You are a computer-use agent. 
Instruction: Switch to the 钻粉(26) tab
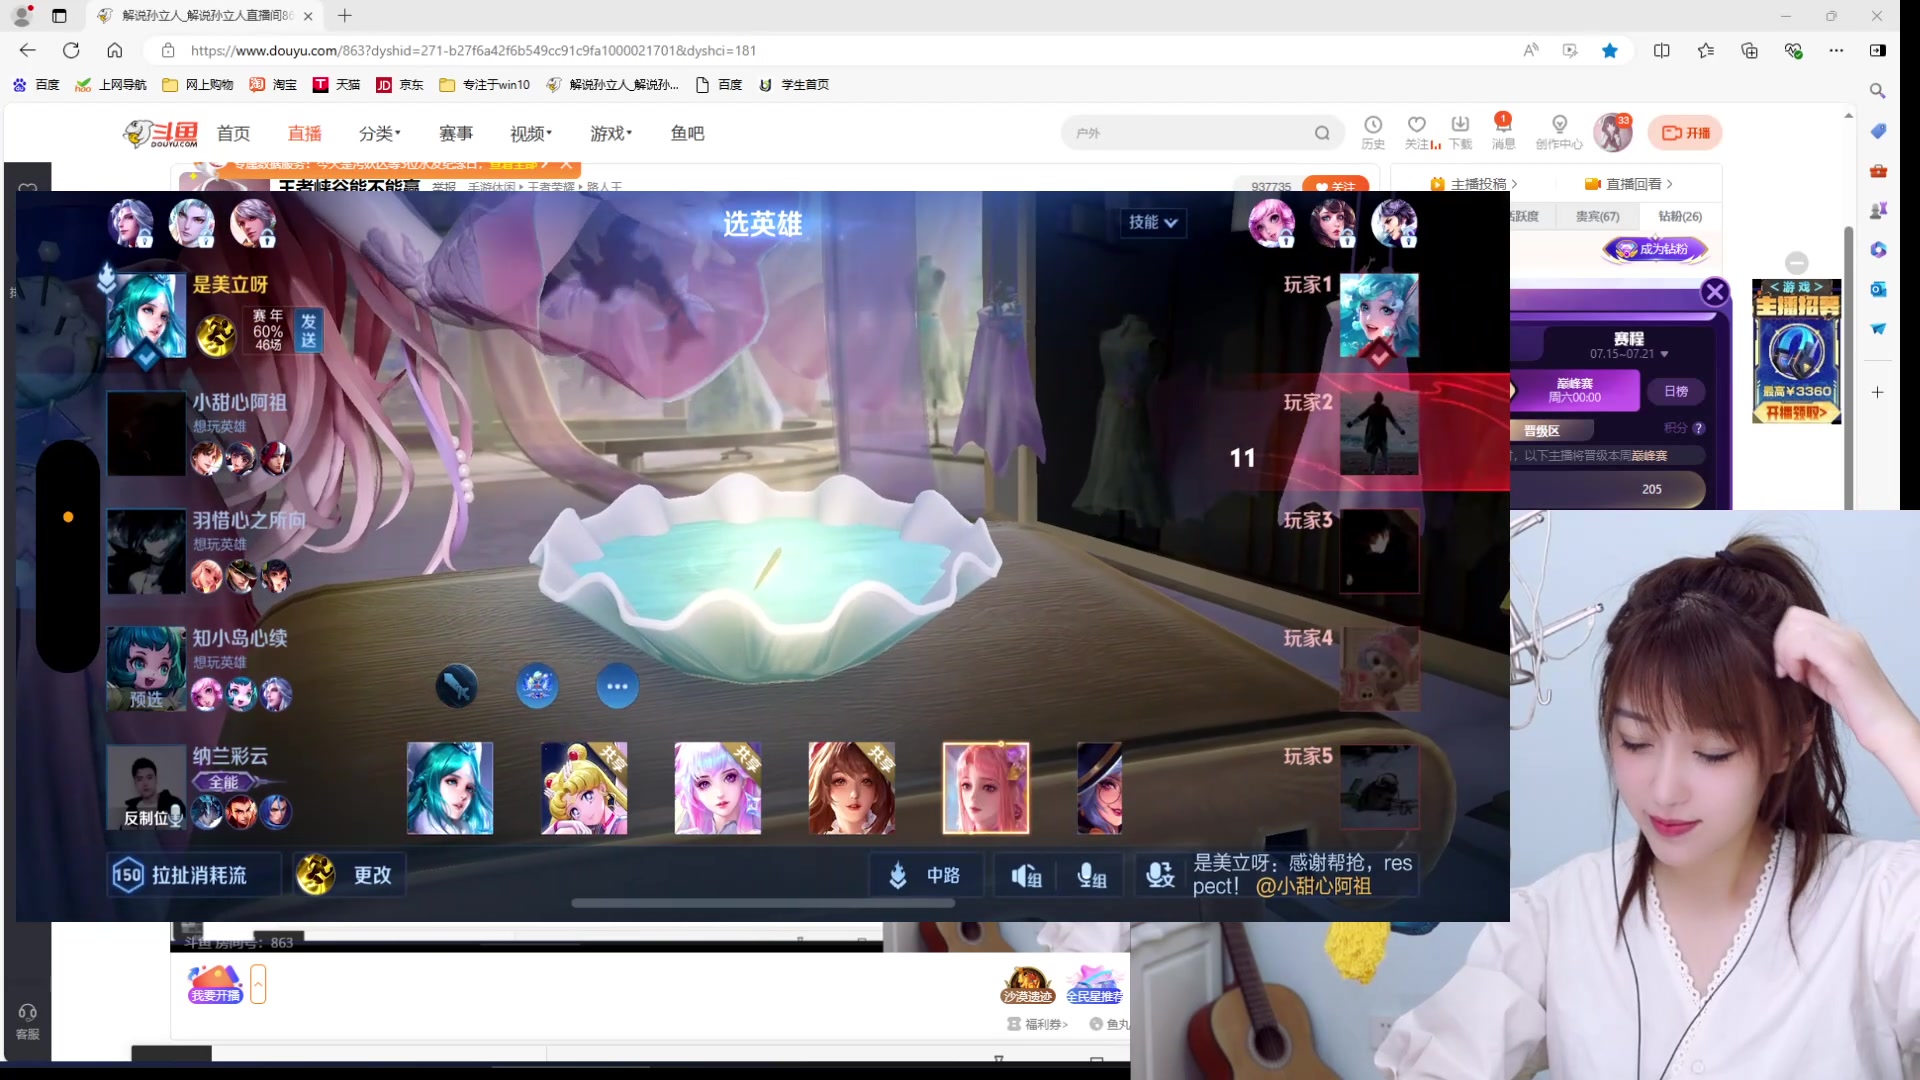[x=1679, y=216]
